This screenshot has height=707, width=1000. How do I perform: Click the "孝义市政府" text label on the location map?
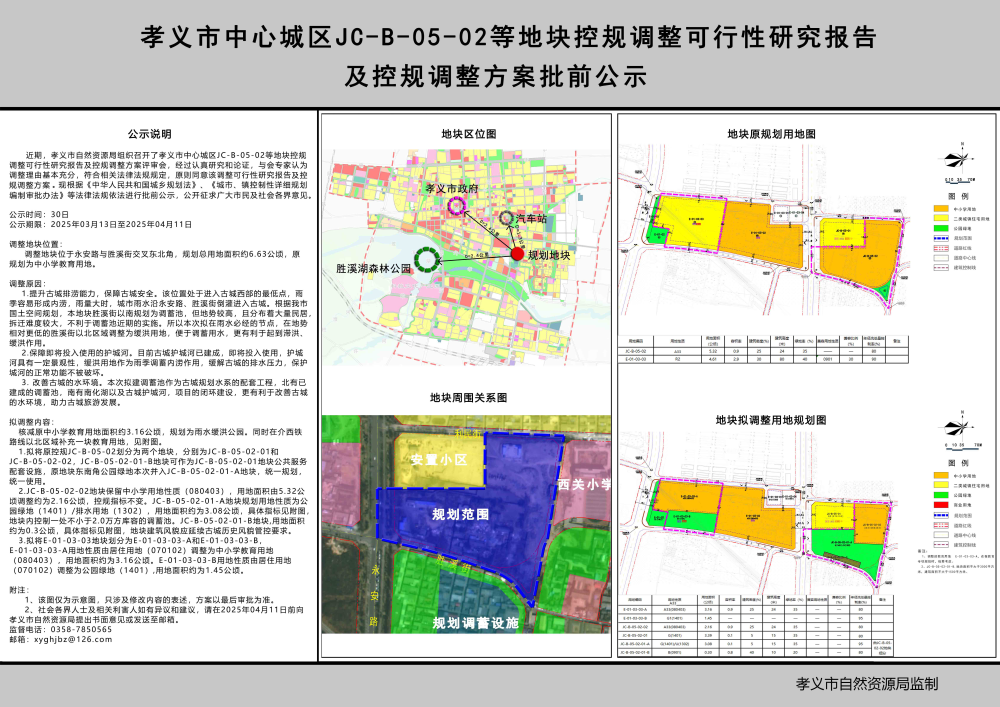pyautogui.click(x=452, y=189)
